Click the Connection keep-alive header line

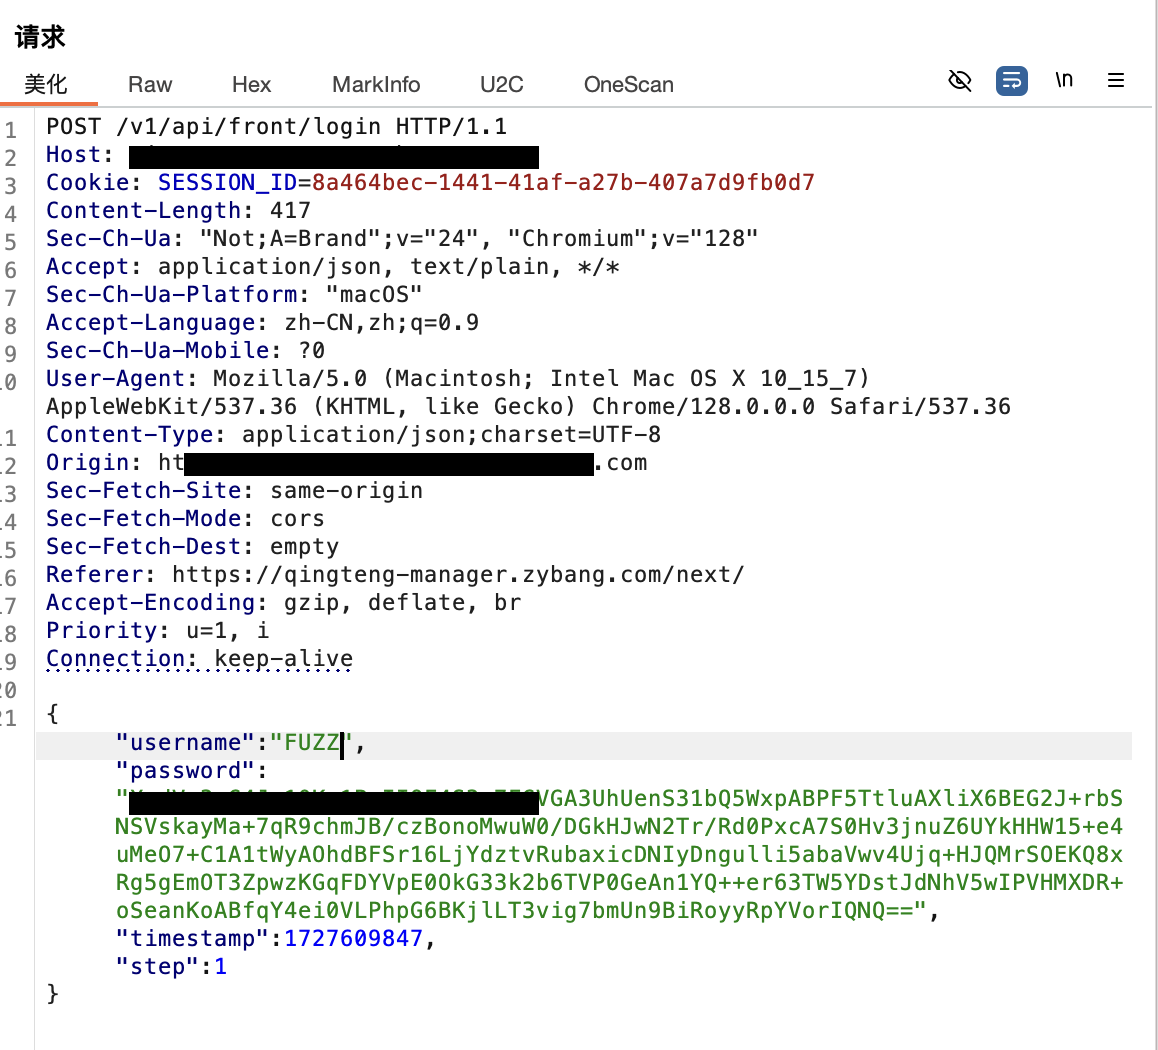(x=199, y=659)
